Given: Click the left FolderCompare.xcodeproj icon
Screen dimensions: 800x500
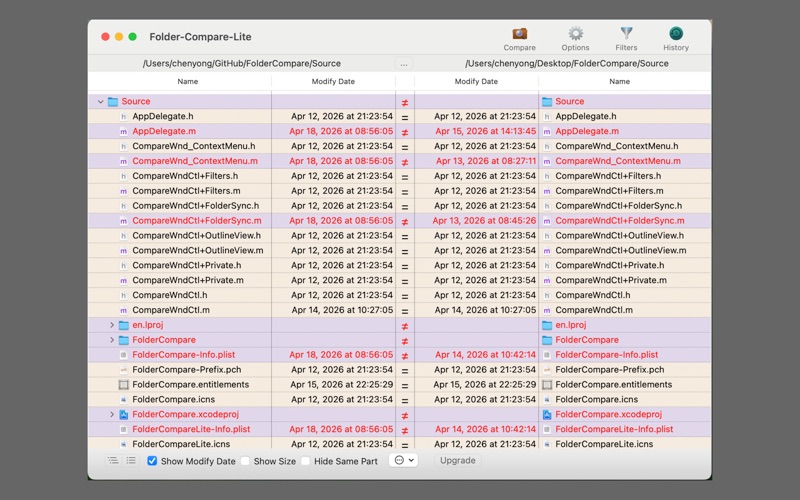Looking at the screenshot, I should pos(123,414).
